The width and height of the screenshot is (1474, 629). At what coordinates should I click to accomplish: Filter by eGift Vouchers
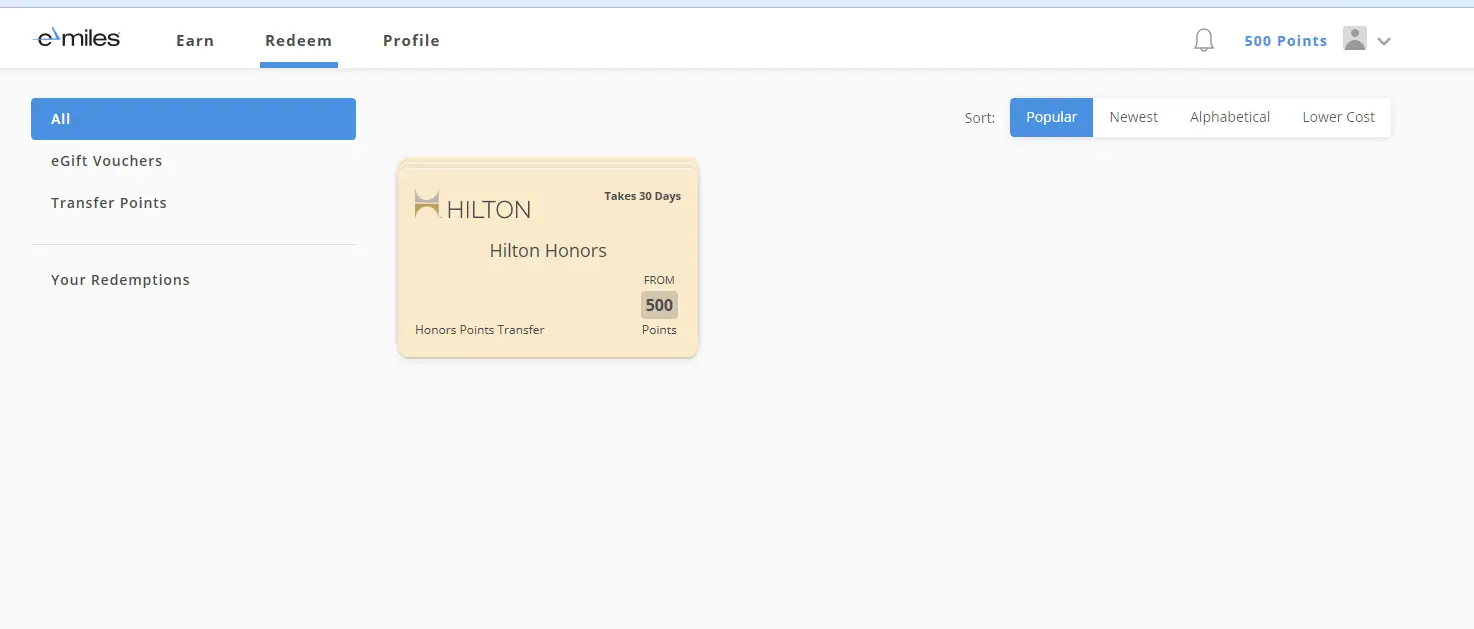click(107, 161)
